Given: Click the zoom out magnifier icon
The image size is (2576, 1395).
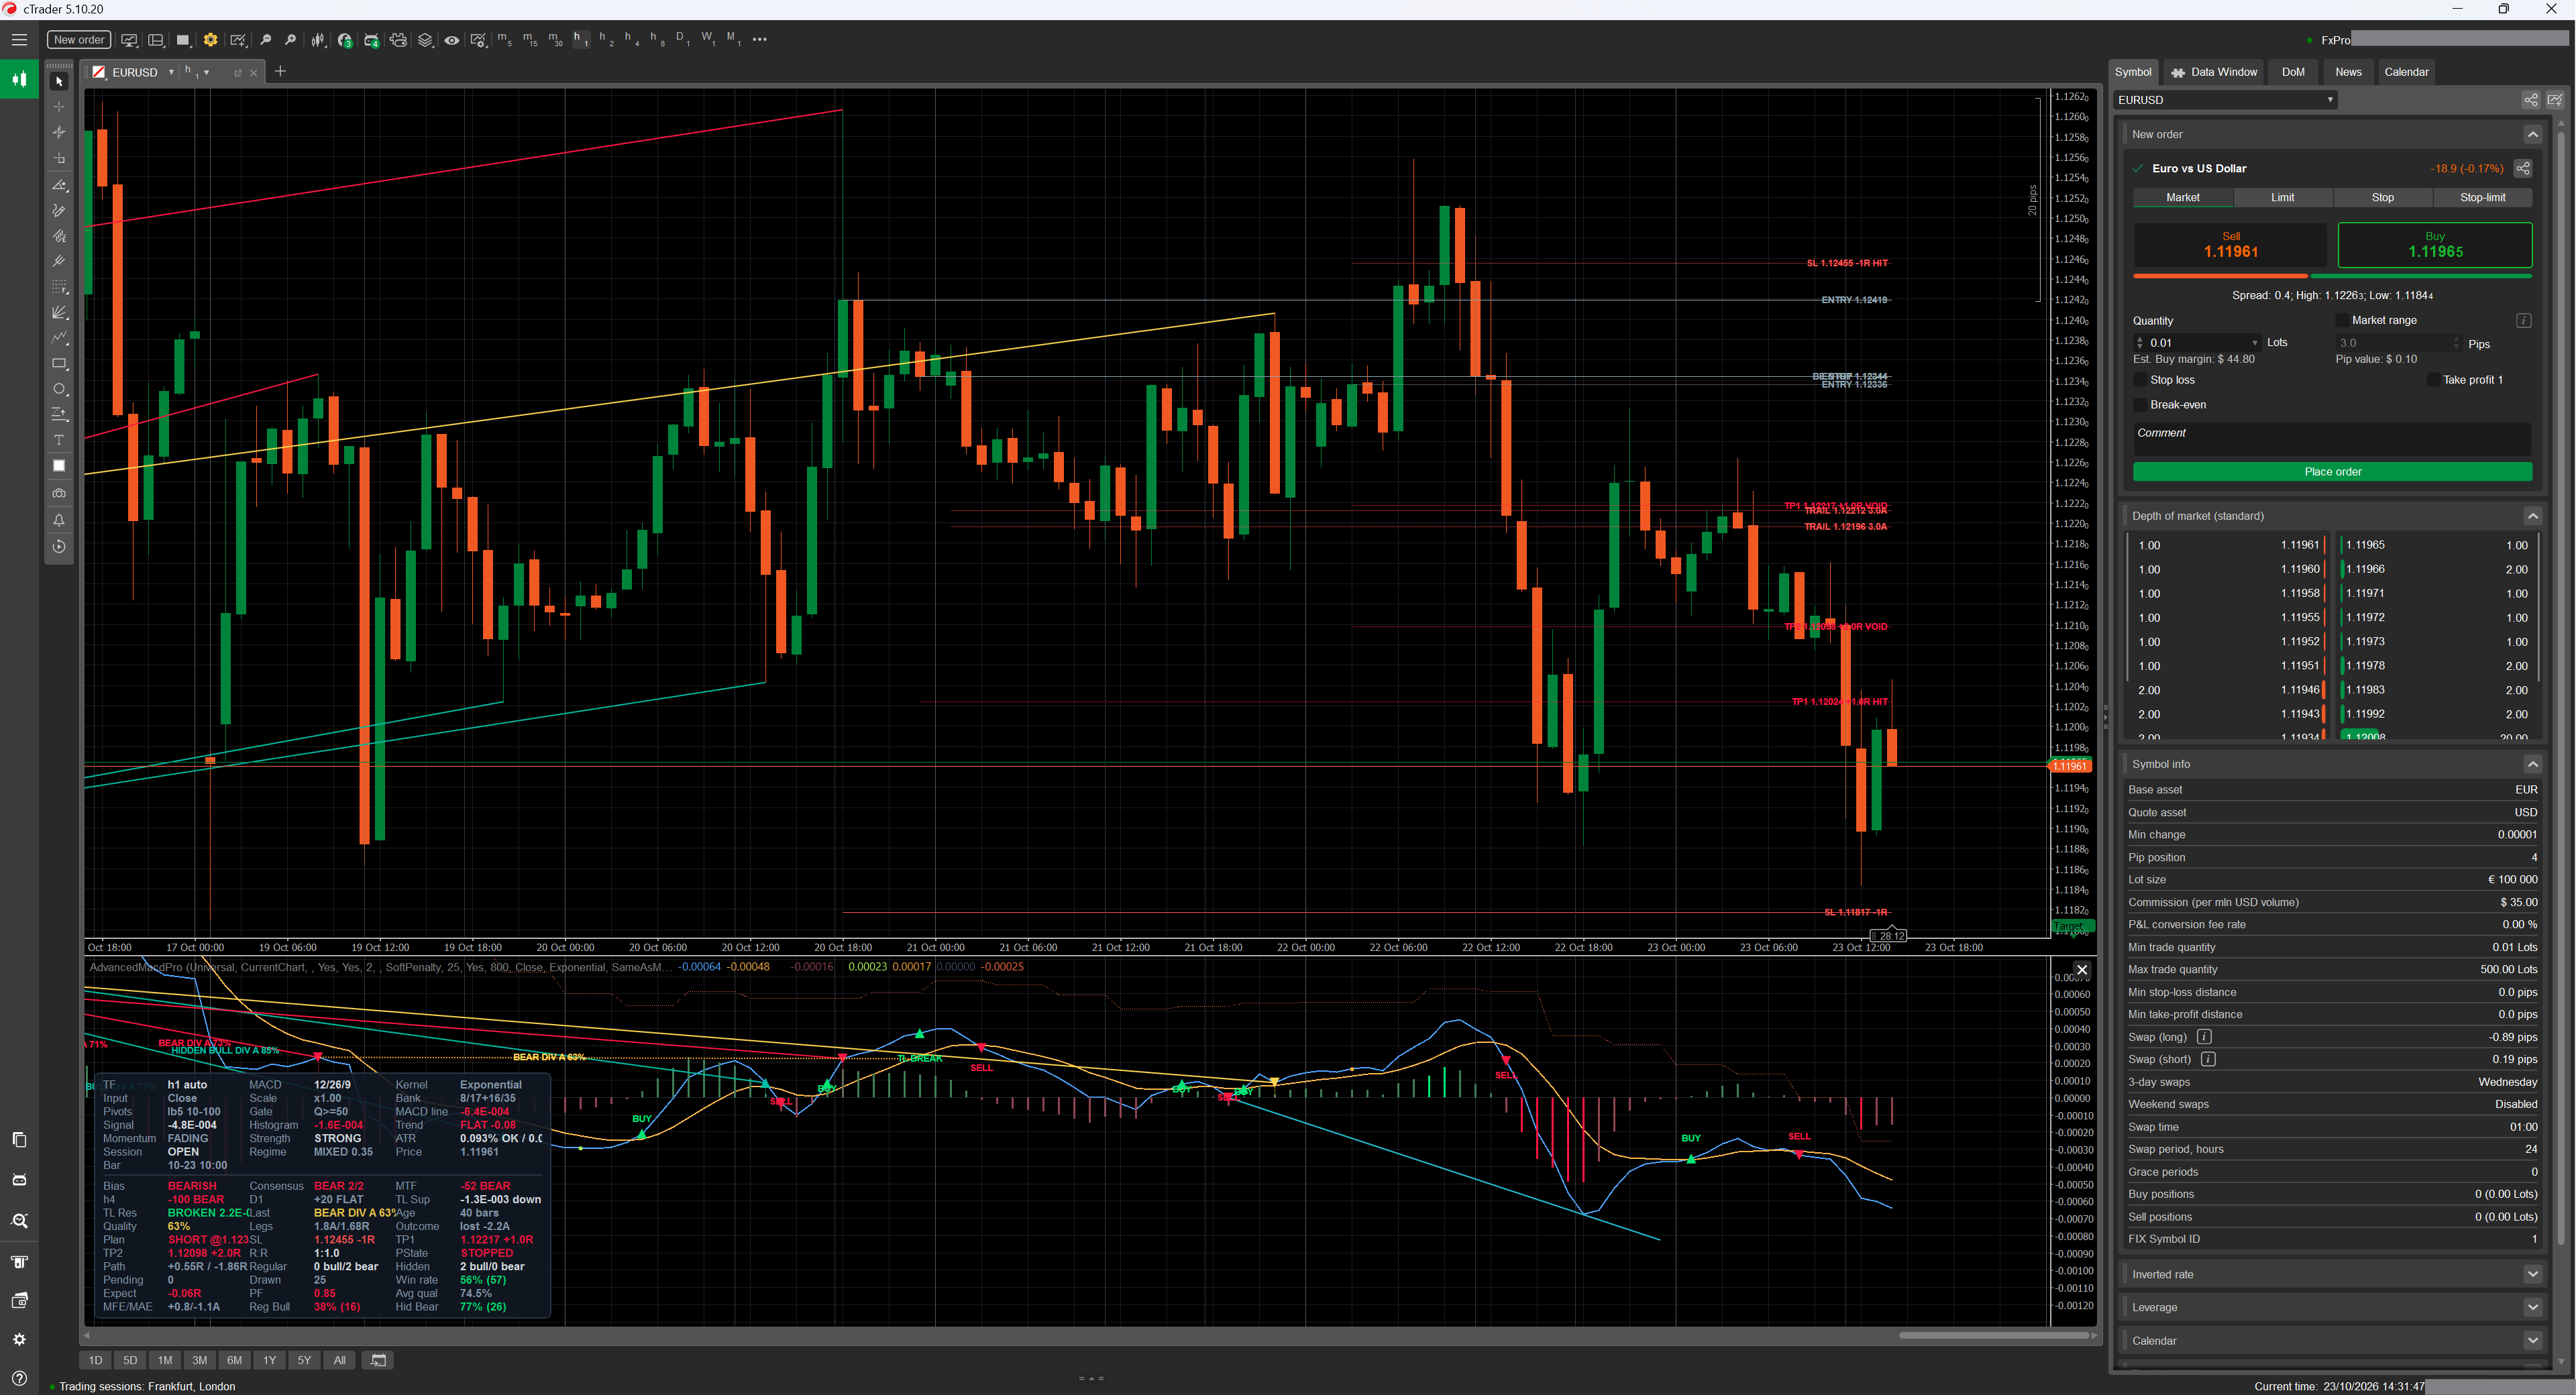Looking at the screenshot, I should pyautogui.click(x=266, y=40).
